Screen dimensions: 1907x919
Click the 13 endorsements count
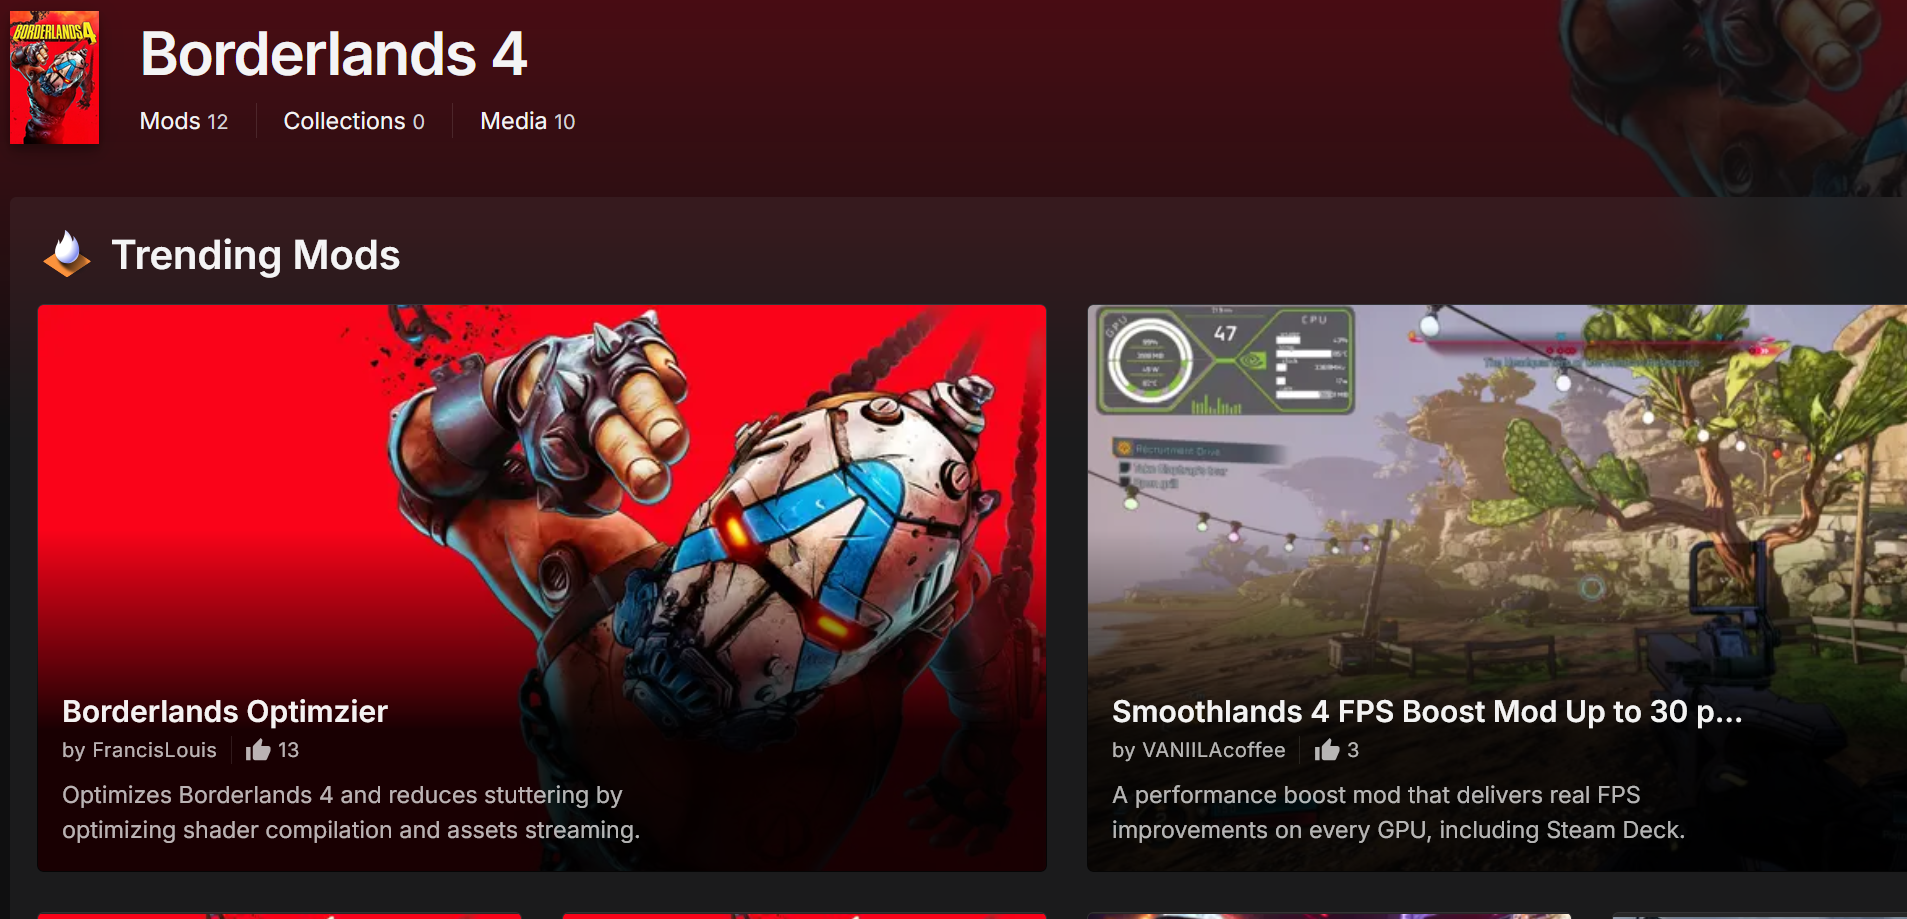pyautogui.click(x=288, y=750)
